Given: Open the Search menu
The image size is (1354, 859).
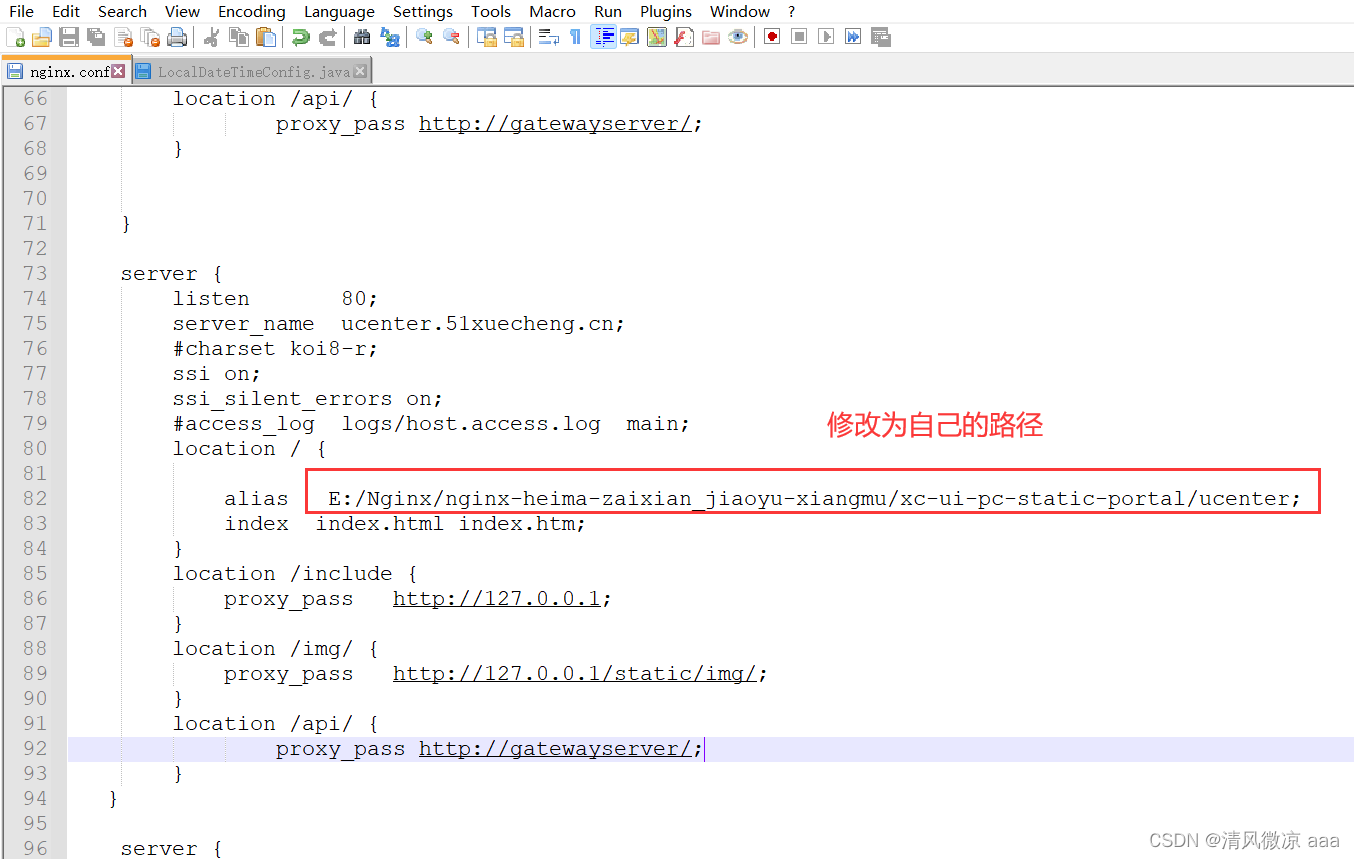Looking at the screenshot, I should pyautogui.click(x=122, y=12).
